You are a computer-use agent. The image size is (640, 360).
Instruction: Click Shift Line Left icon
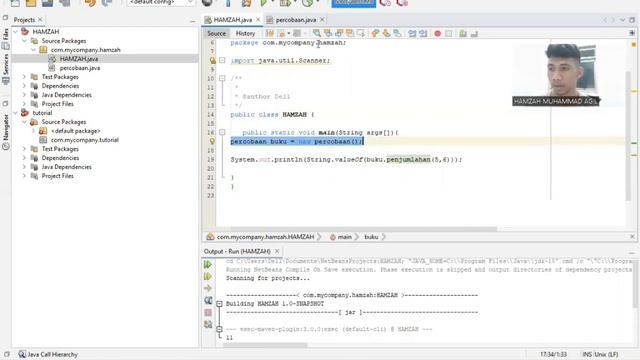[x=412, y=33]
